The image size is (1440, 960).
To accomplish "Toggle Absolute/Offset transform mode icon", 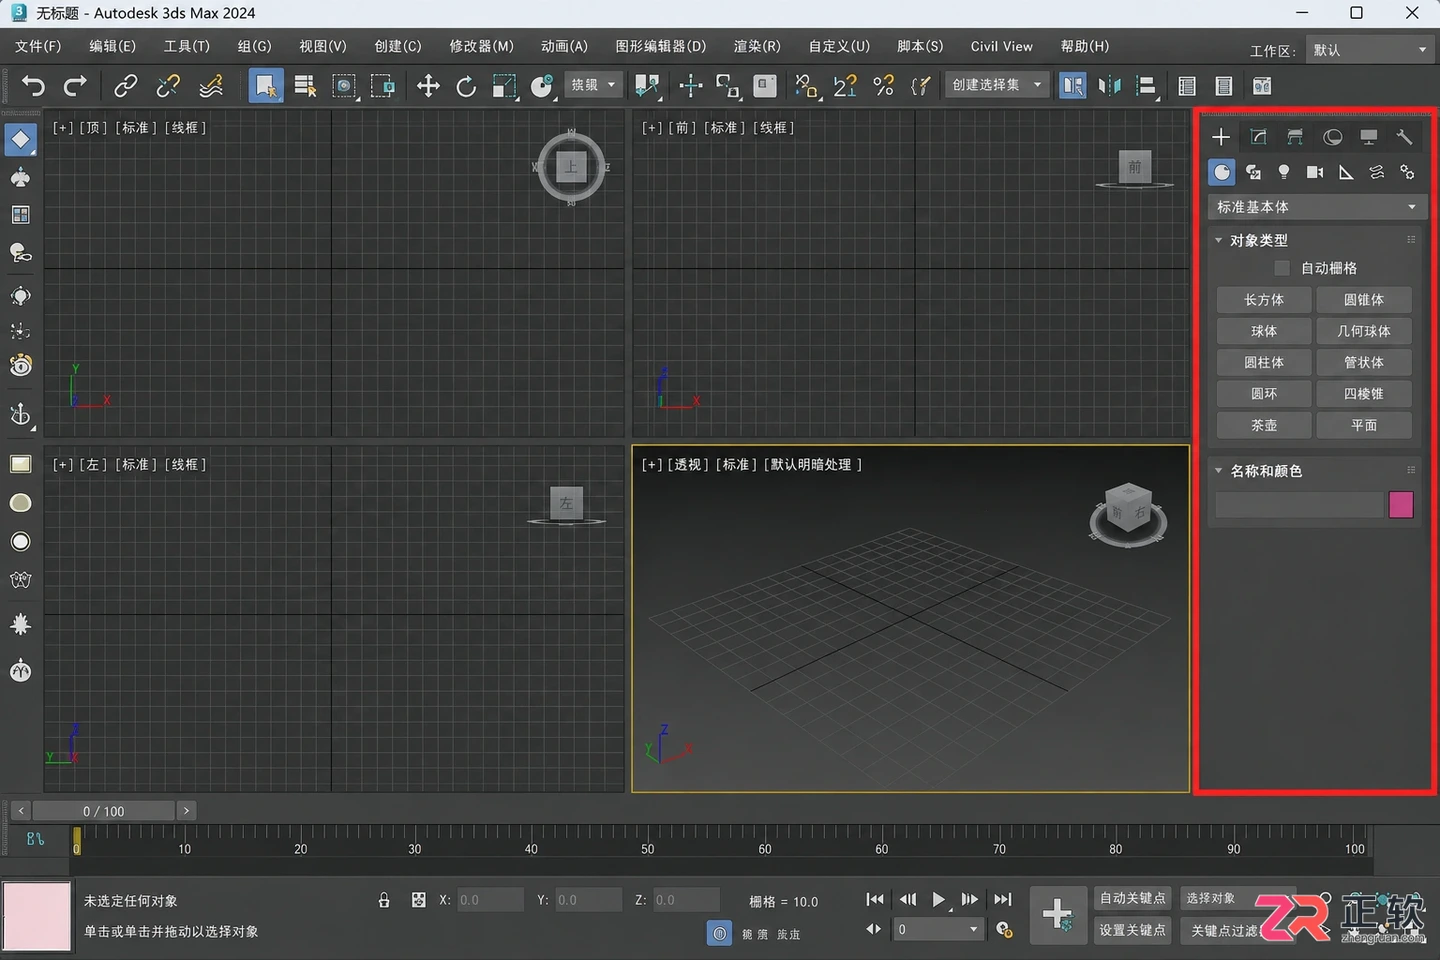I will (x=418, y=900).
